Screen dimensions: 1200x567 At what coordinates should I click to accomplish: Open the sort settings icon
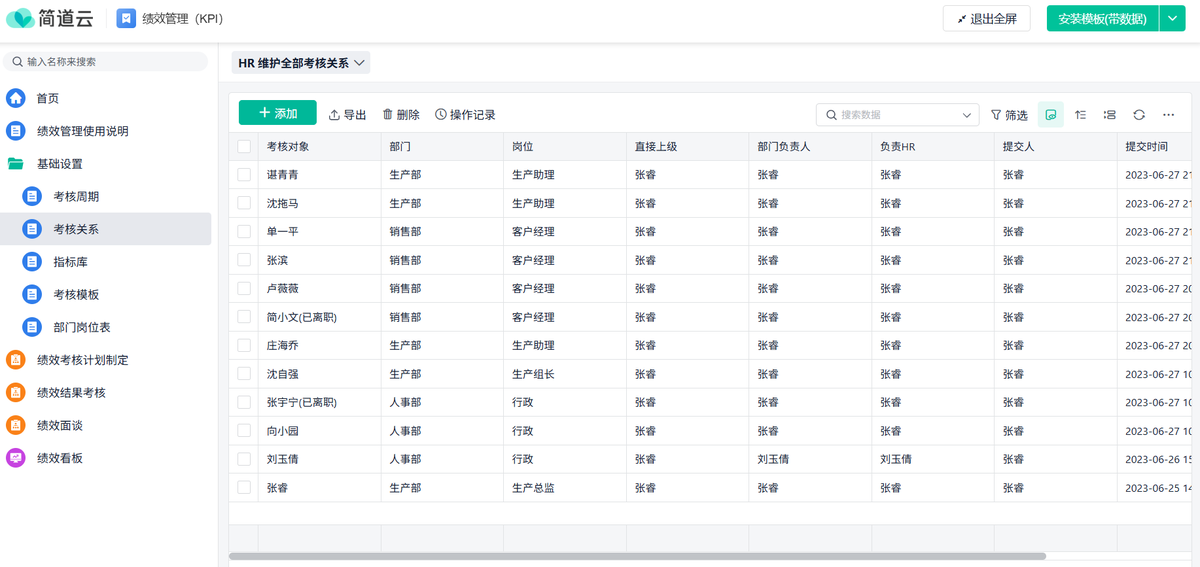[1081, 115]
